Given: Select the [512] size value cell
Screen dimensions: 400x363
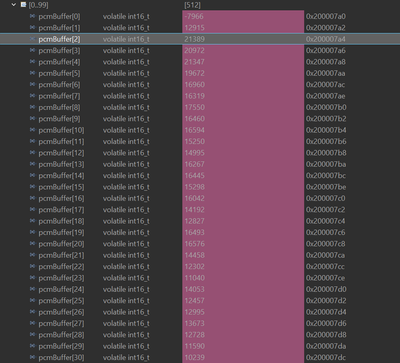Looking at the screenshot, I should pyautogui.click(x=192, y=5).
